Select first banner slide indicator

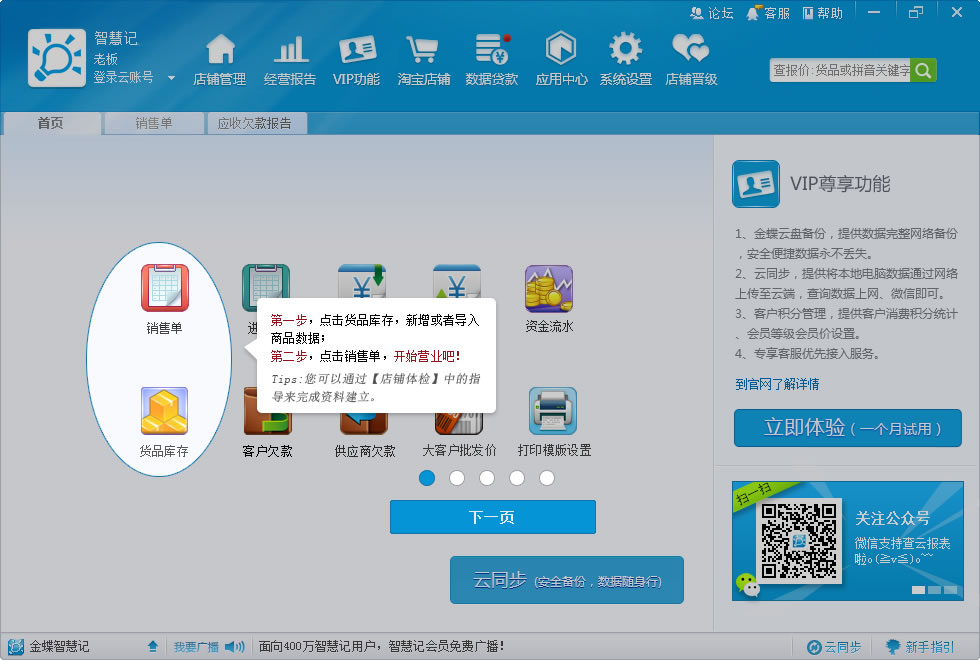pos(918,589)
